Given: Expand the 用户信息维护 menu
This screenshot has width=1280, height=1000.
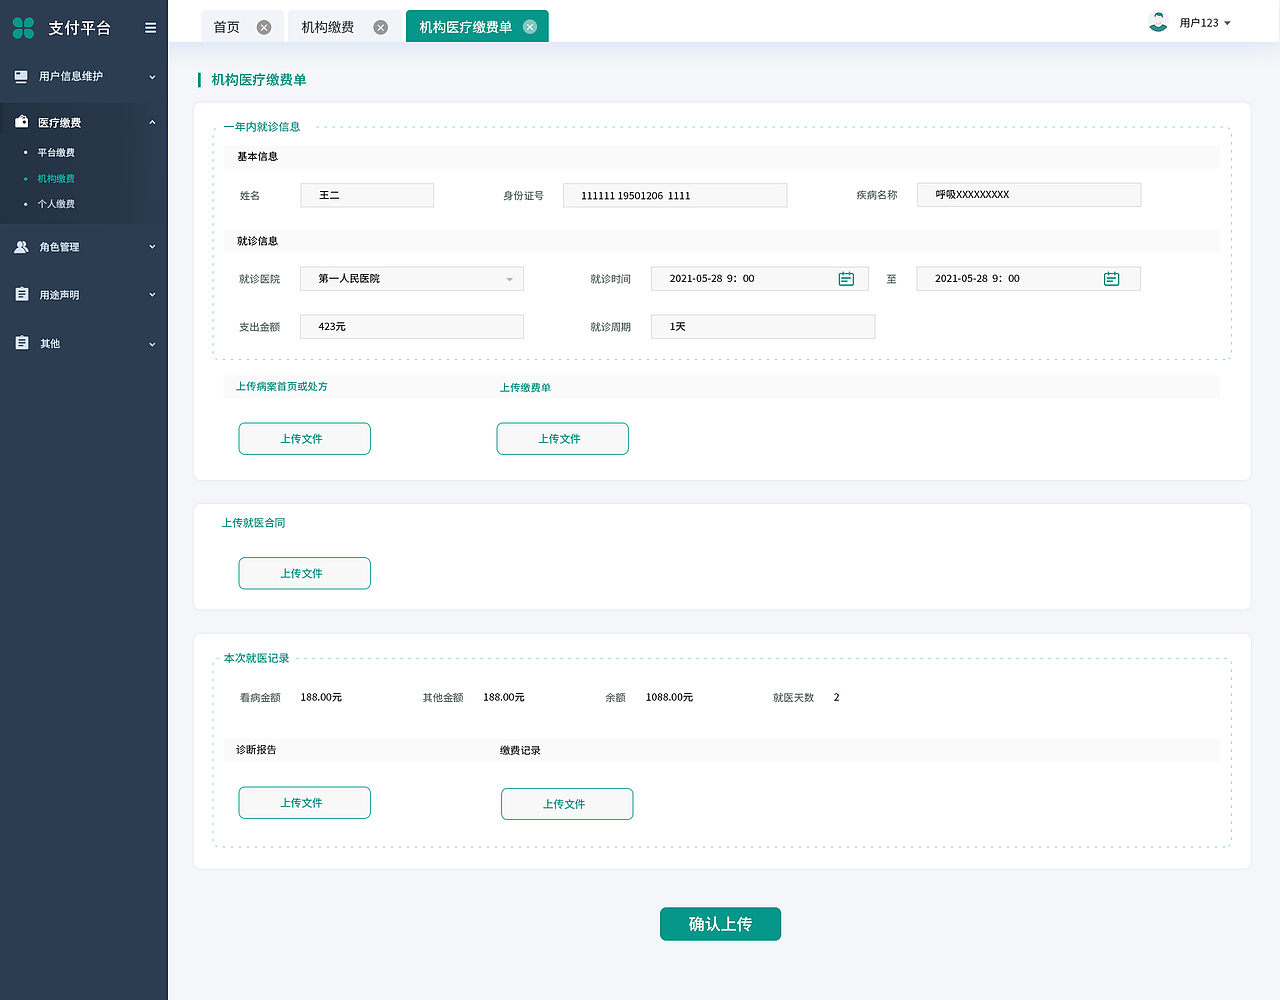Looking at the screenshot, I should coord(152,77).
